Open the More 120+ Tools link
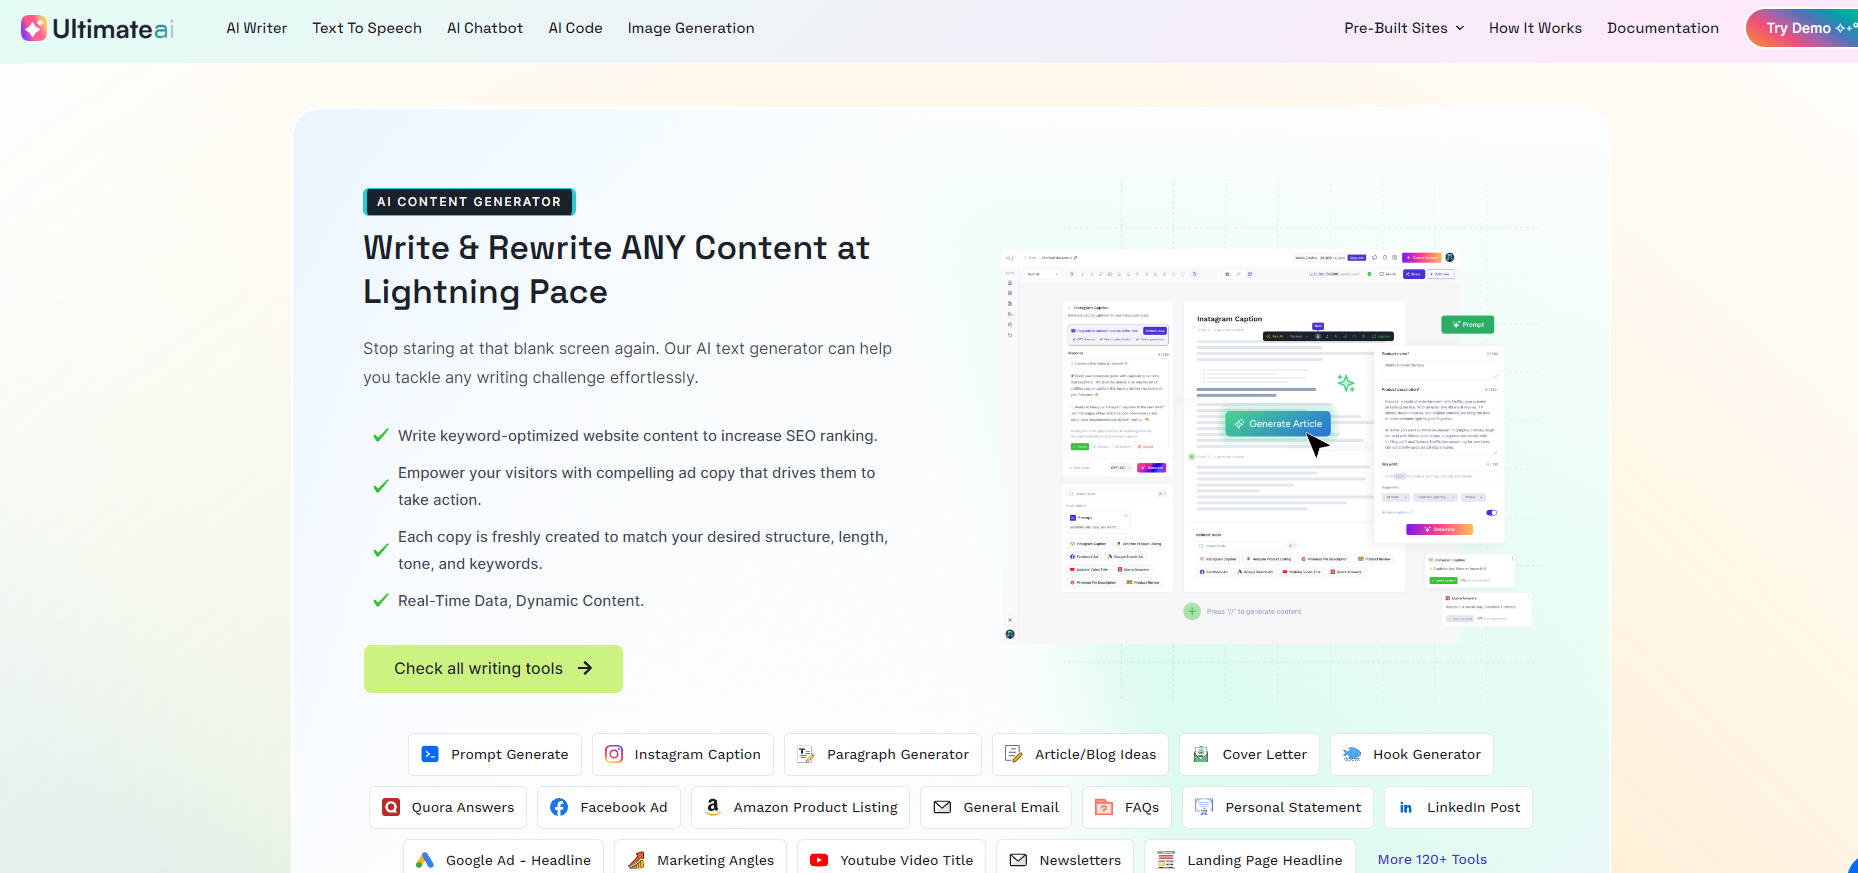This screenshot has width=1858, height=873. click(1432, 859)
